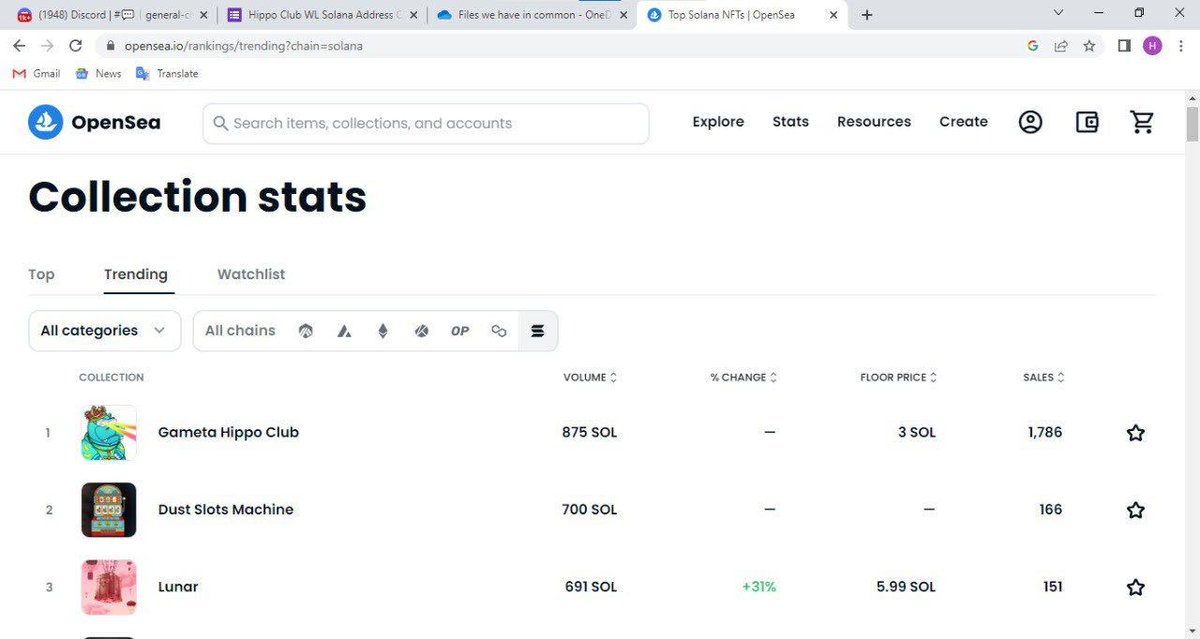Sort by the Floor Price column
Image resolution: width=1200 pixels, height=639 pixels.
[899, 377]
